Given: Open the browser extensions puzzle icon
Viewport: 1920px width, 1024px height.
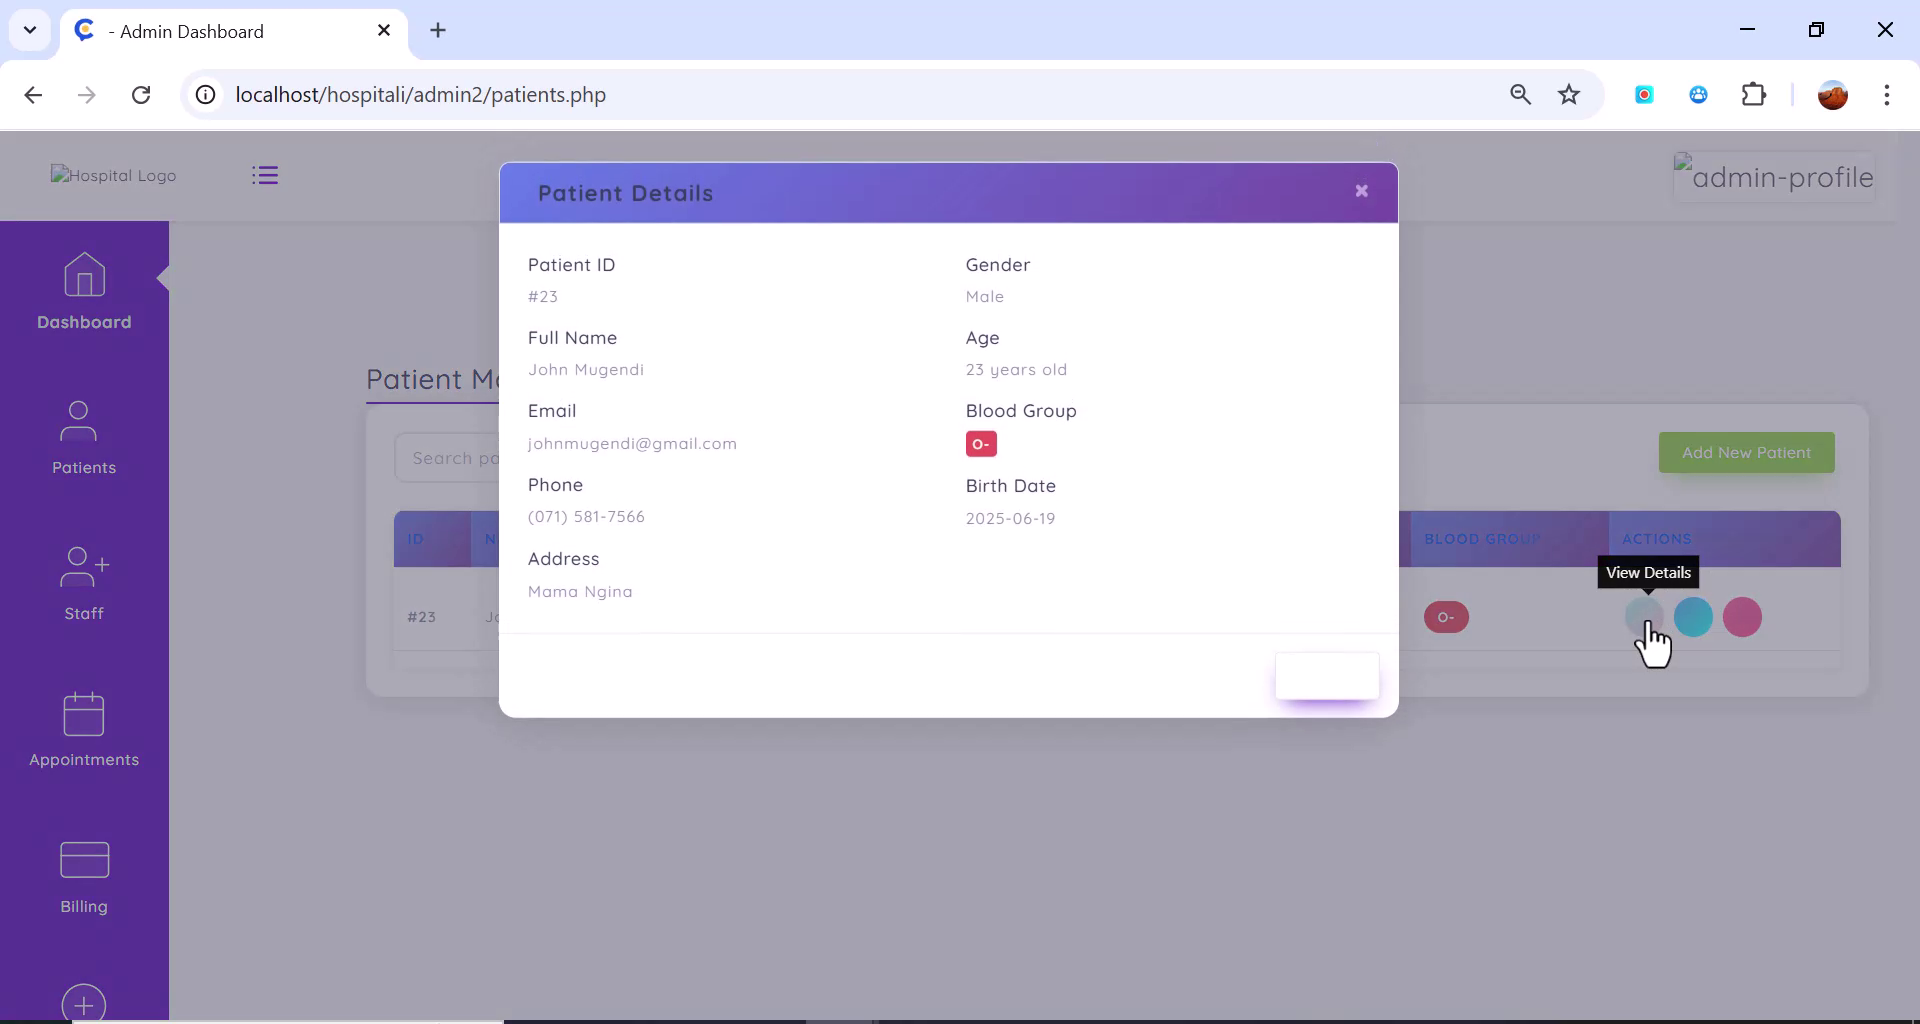Looking at the screenshot, I should pos(1755,94).
